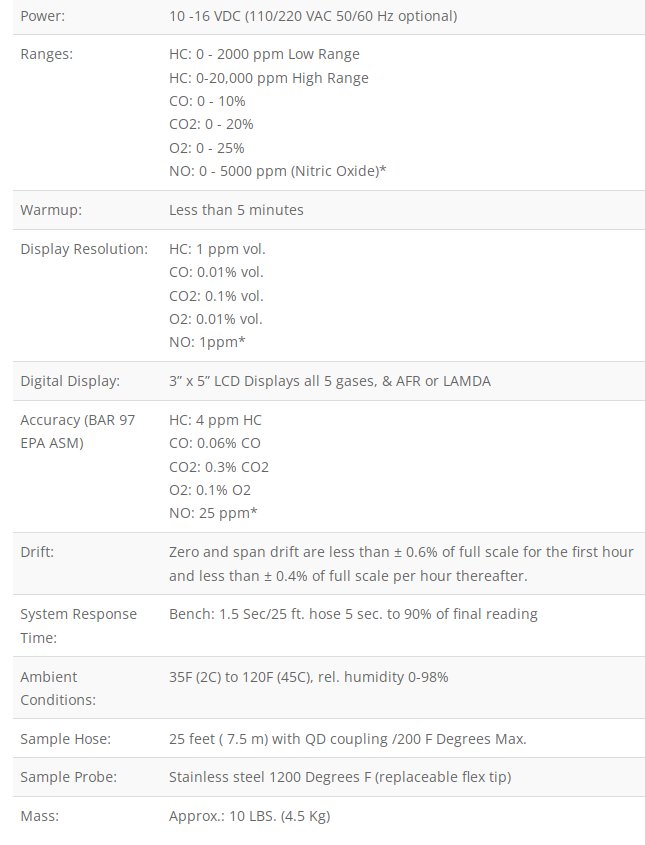Image resolution: width=645 pixels, height=845 pixels.
Task: Click the Mass 'Approx.: 10 LBS.' value
Action: click(x=249, y=816)
